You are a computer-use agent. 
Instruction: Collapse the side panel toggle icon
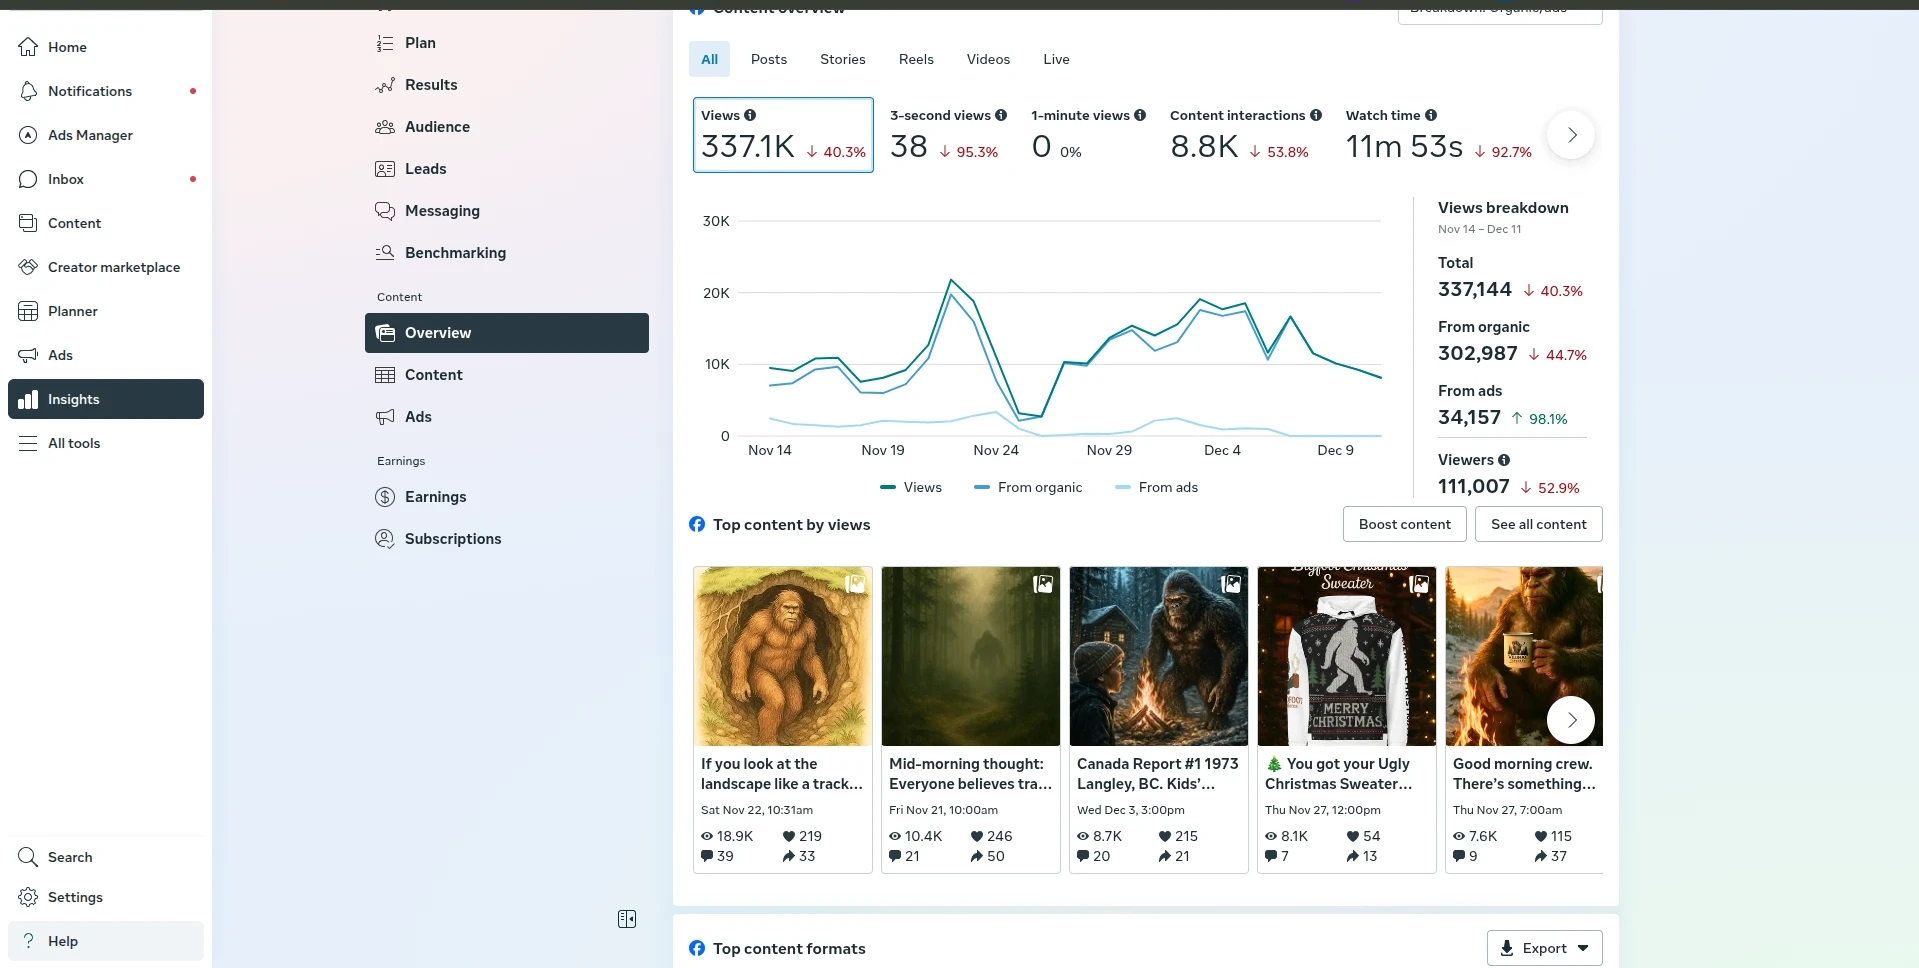[x=627, y=919]
